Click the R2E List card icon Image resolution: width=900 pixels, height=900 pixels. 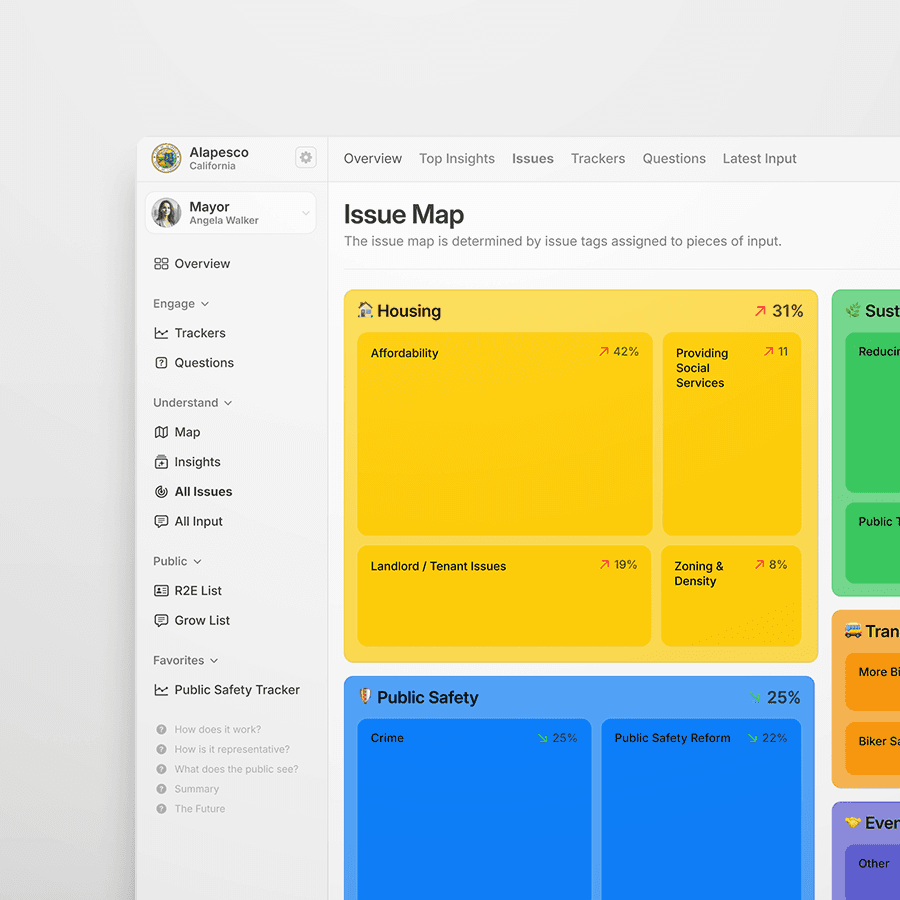pyautogui.click(x=161, y=591)
